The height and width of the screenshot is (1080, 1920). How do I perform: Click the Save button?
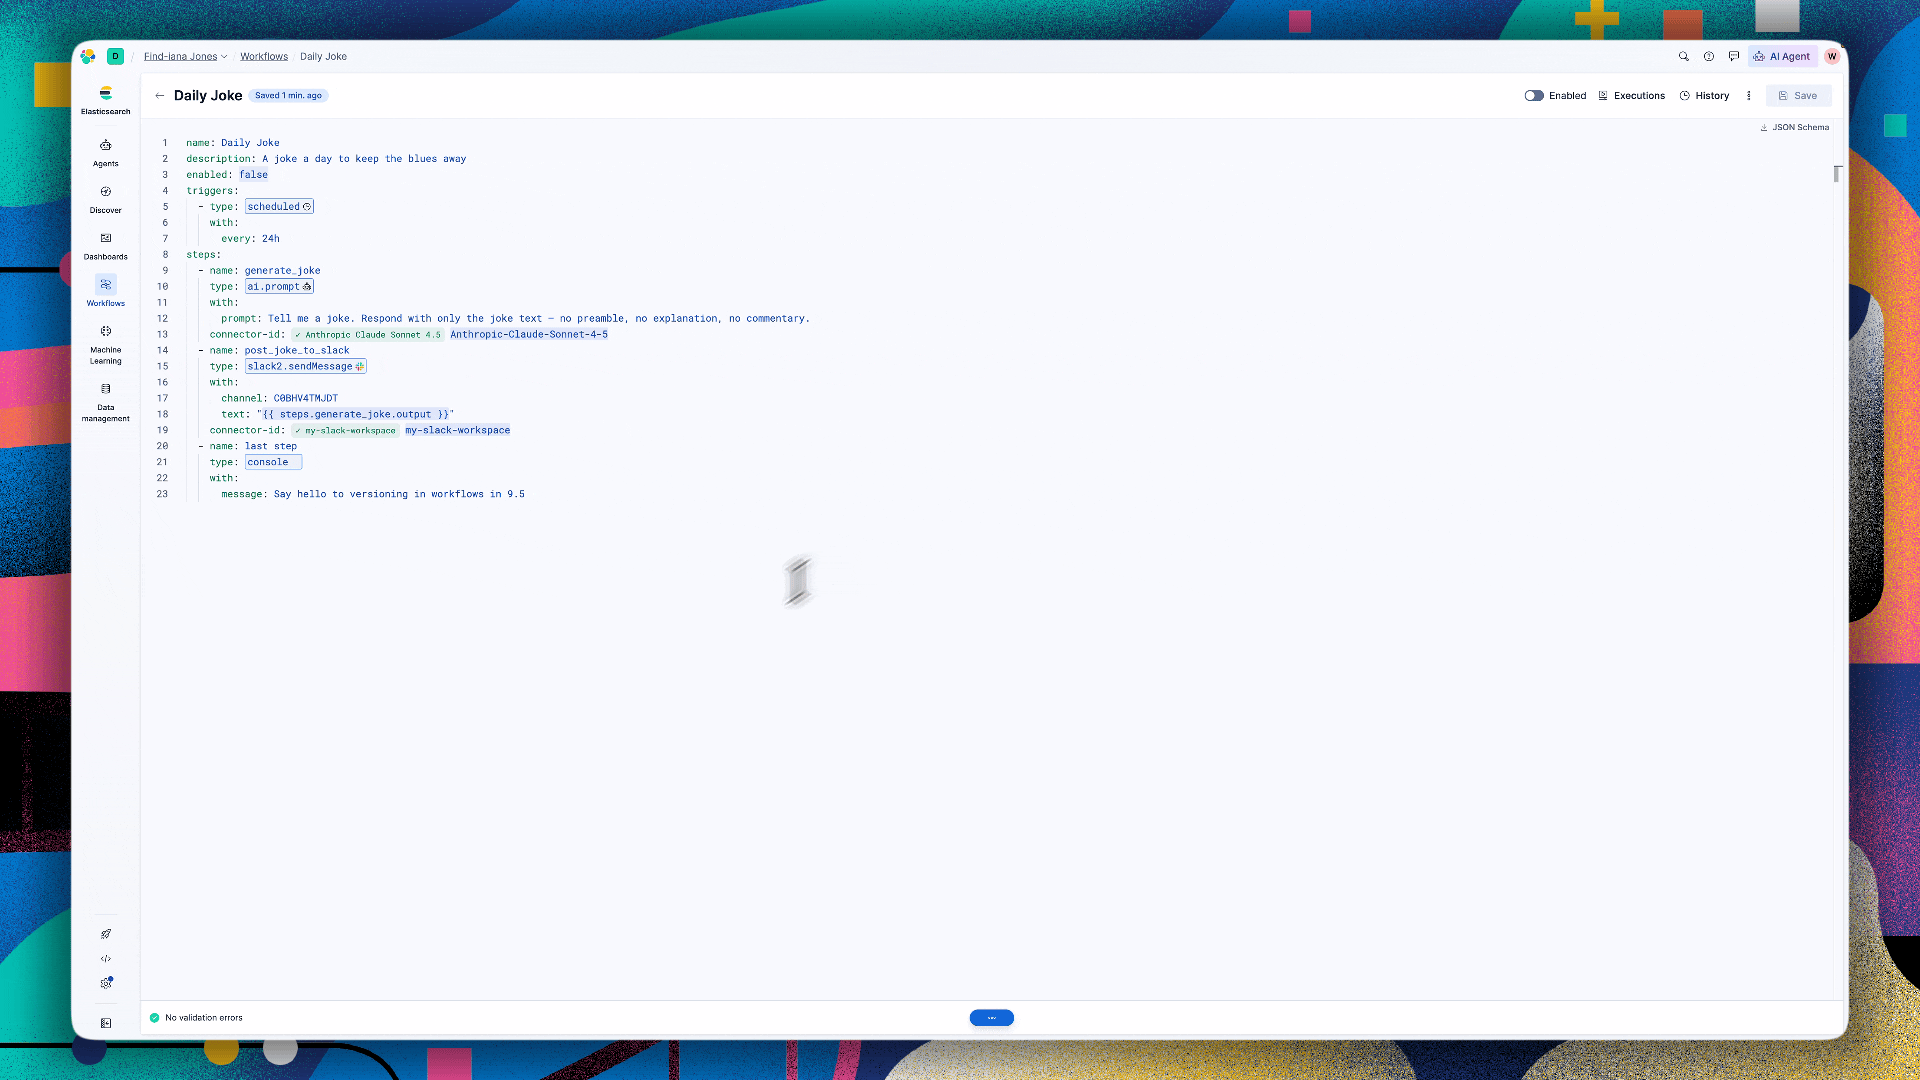tap(1798, 96)
